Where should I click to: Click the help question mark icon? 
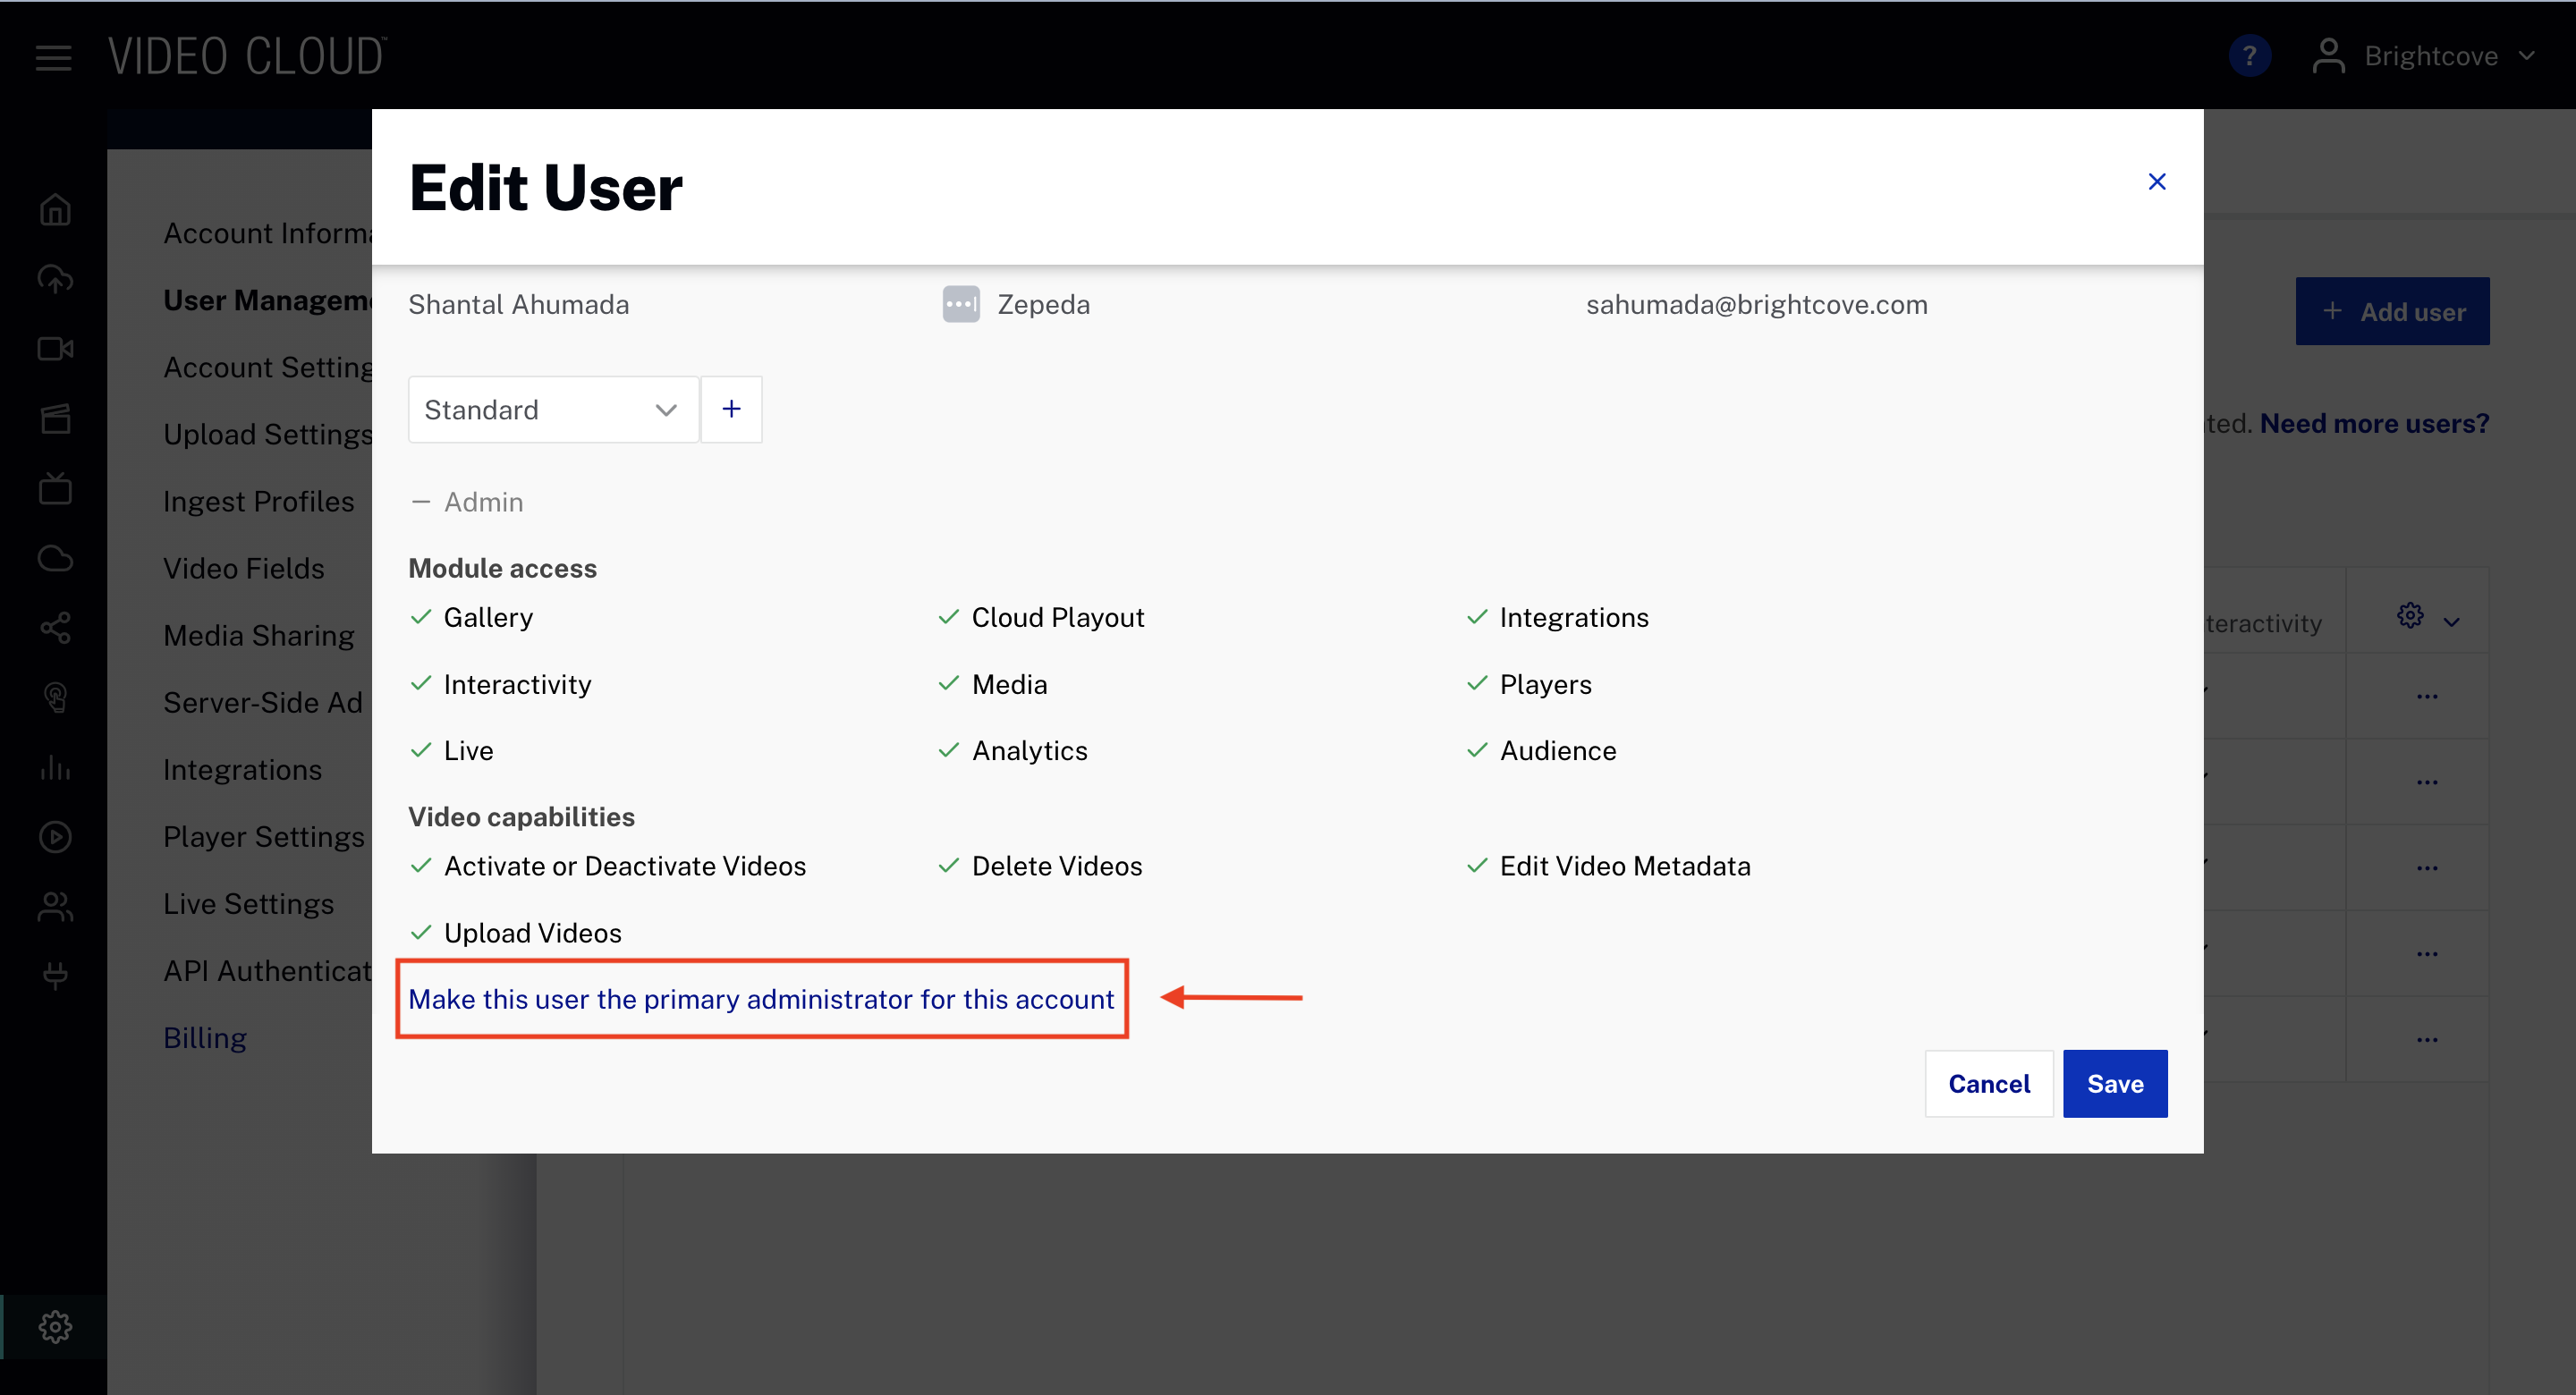click(x=2249, y=56)
